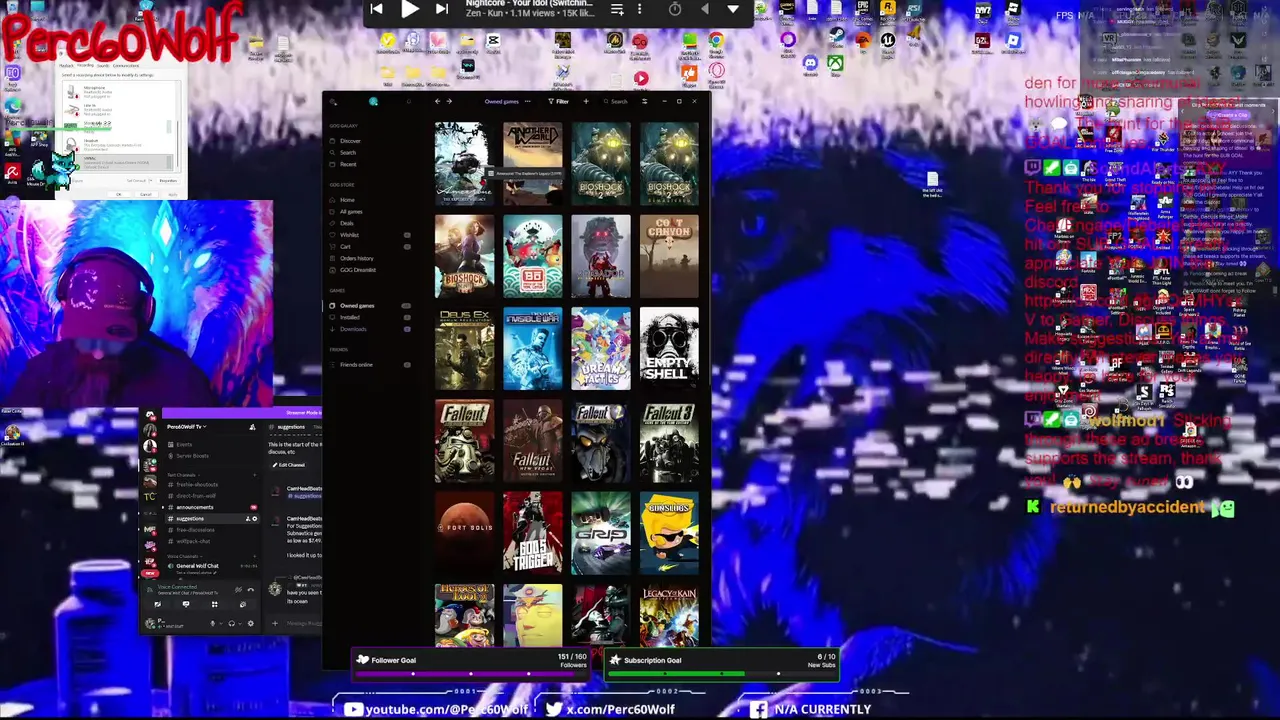Go back in GOG Galaxy
The width and height of the screenshot is (1280, 720).
pos(437,101)
